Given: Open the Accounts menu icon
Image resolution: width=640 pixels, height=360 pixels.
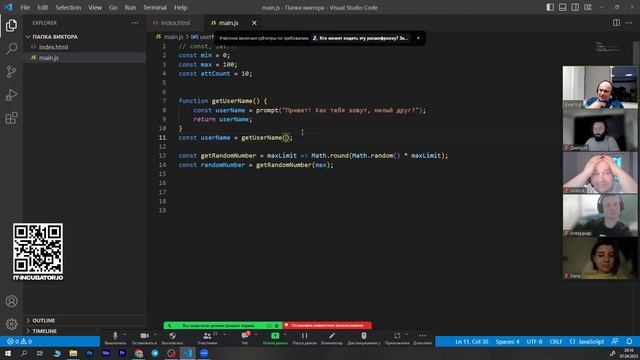Looking at the screenshot, I should tap(11, 301).
